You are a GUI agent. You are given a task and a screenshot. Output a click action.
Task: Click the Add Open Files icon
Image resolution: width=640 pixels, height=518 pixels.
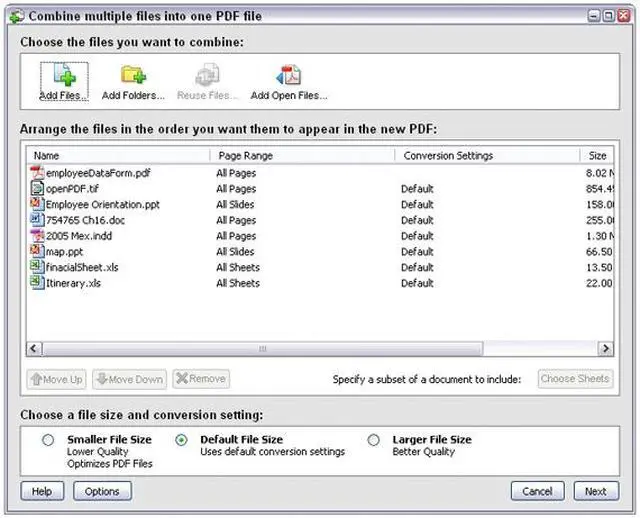pos(288,76)
